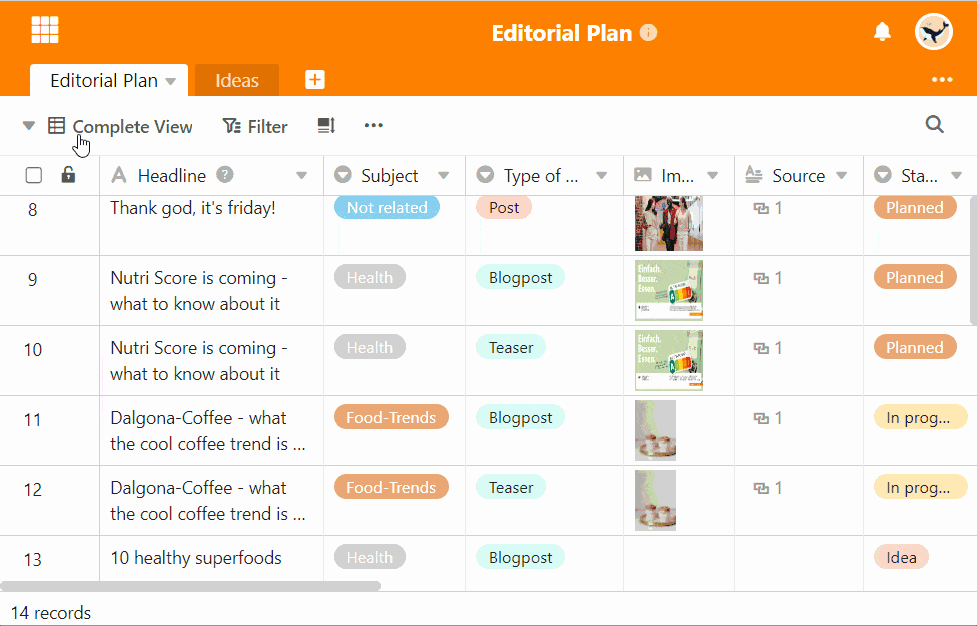Open the Source column dropdown arrow
Screen dimensions: 977x626
pos(842,176)
